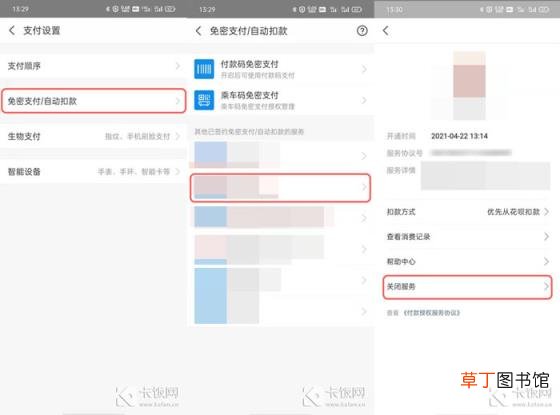Tap chevron on 生物支付 row
Image resolution: width=560 pixels, height=415 pixels.
(x=178, y=136)
